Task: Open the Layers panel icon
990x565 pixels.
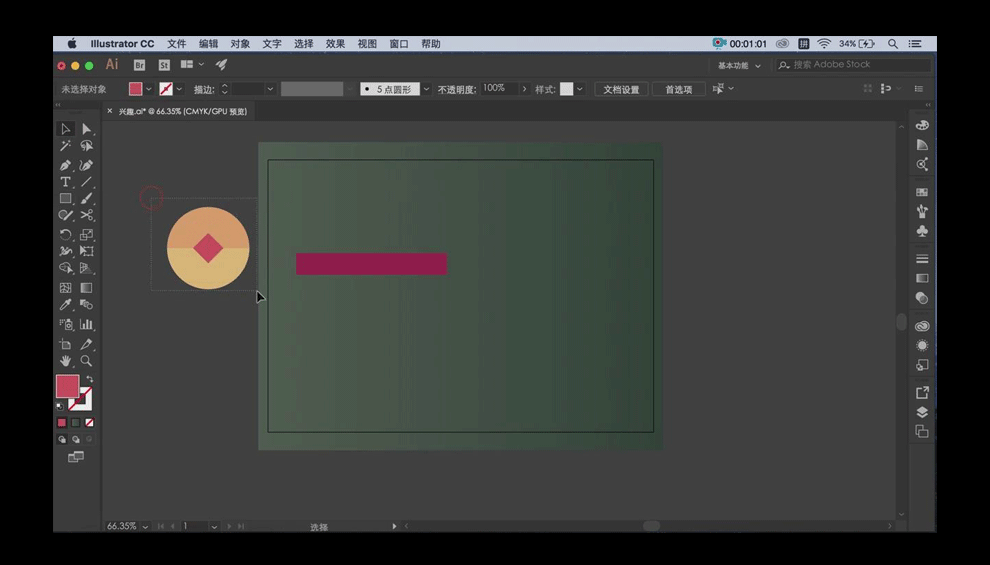Action: (922, 412)
